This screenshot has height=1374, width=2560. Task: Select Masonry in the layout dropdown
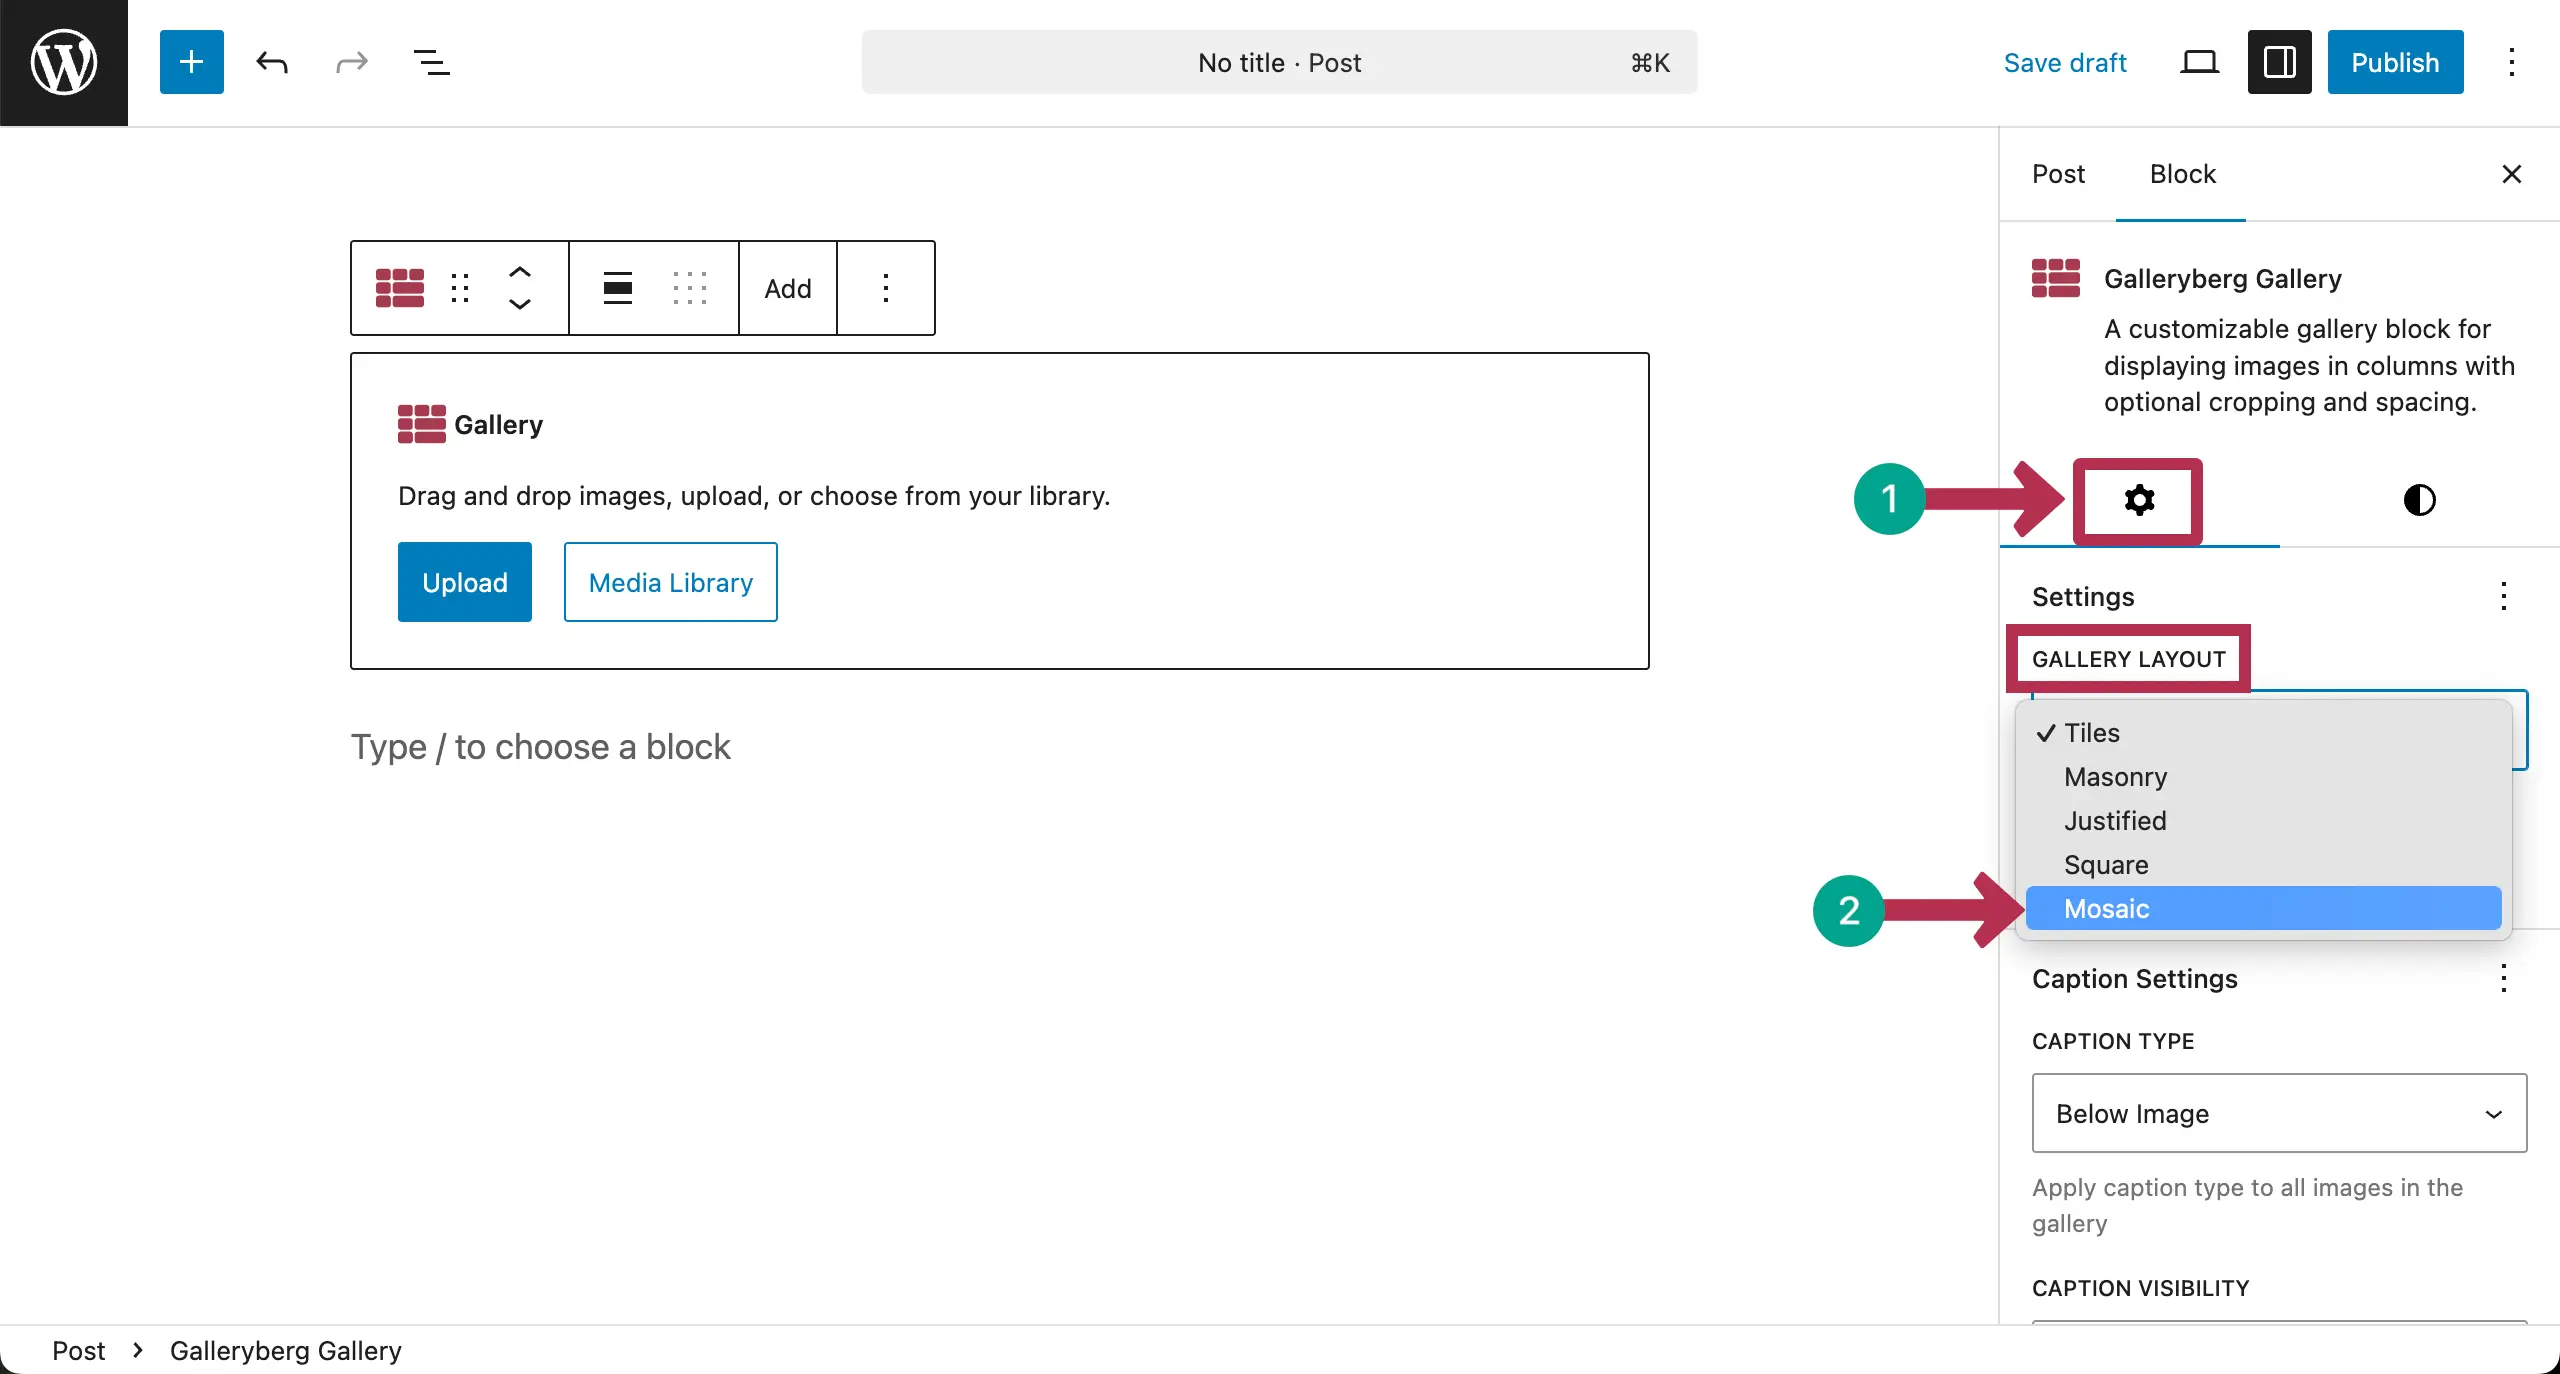pos(2116,777)
